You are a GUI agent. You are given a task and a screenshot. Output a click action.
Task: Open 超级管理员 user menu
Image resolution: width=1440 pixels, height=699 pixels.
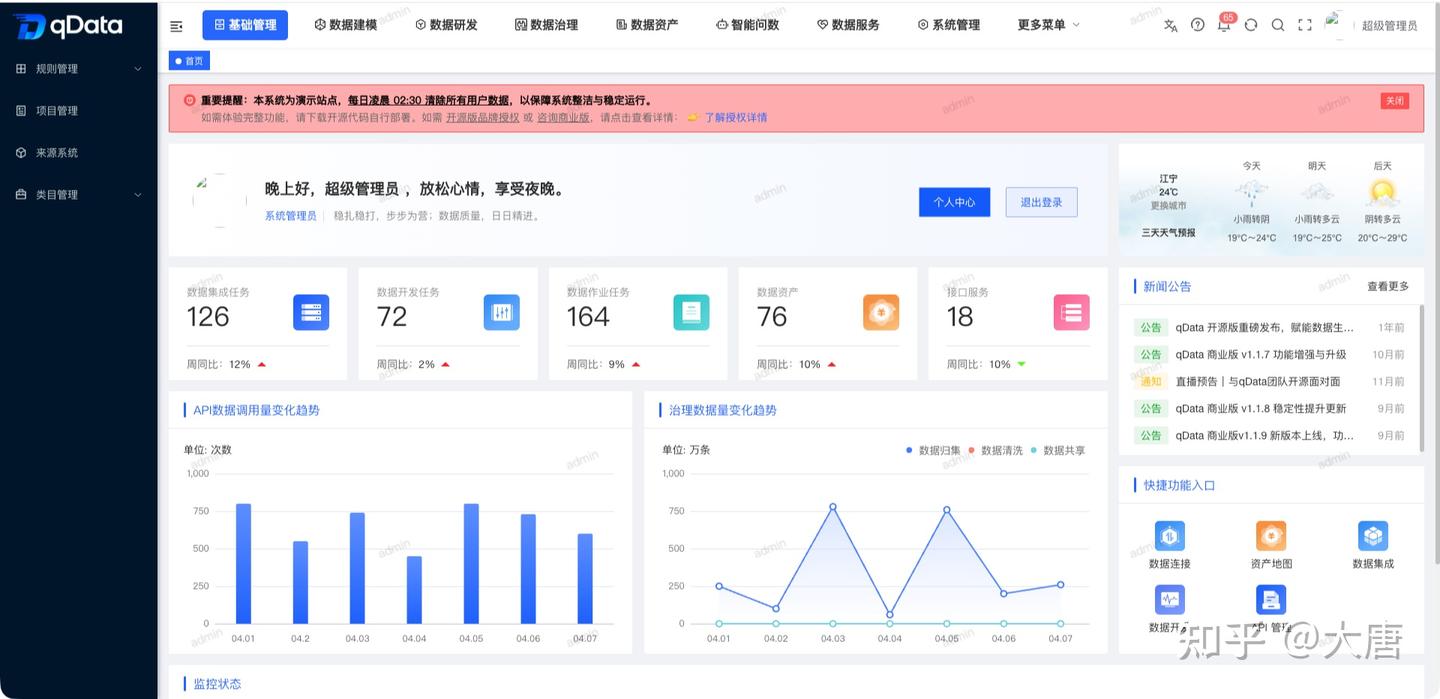(x=1389, y=26)
